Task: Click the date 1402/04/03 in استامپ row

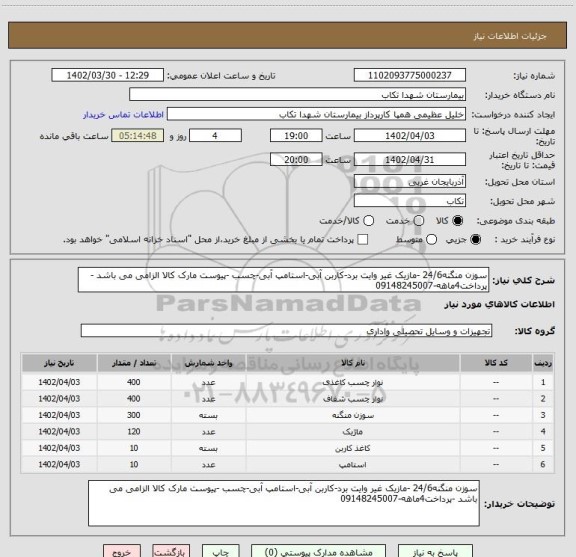Action: [59, 464]
